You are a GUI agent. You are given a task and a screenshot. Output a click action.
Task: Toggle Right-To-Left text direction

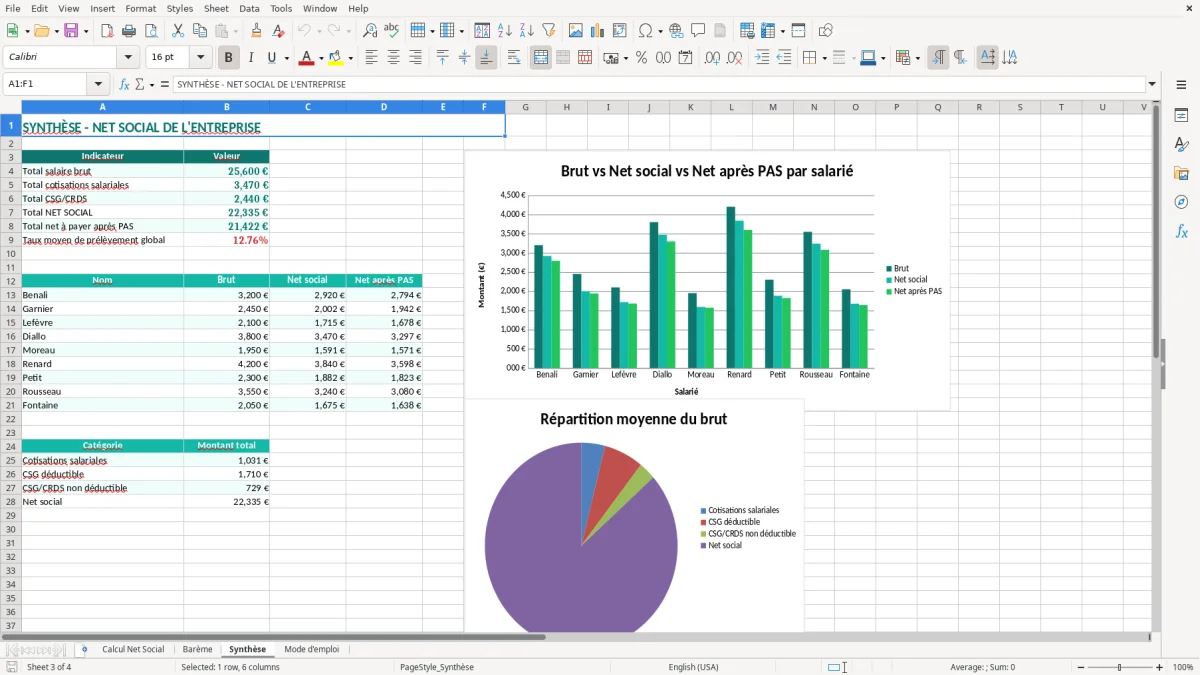[960, 58]
